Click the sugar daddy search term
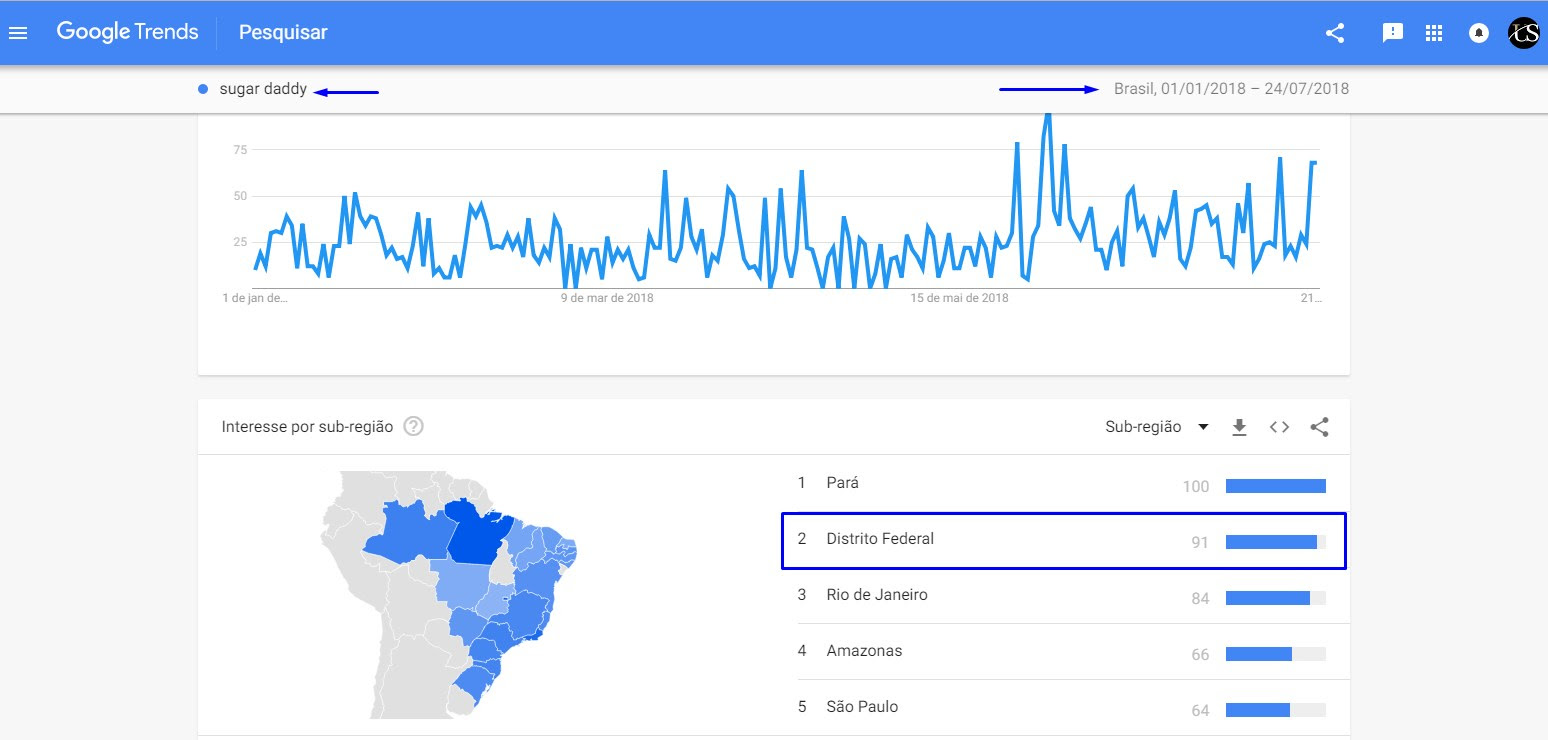Image resolution: width=1548 pixels, height=740 pixels. 263,89
